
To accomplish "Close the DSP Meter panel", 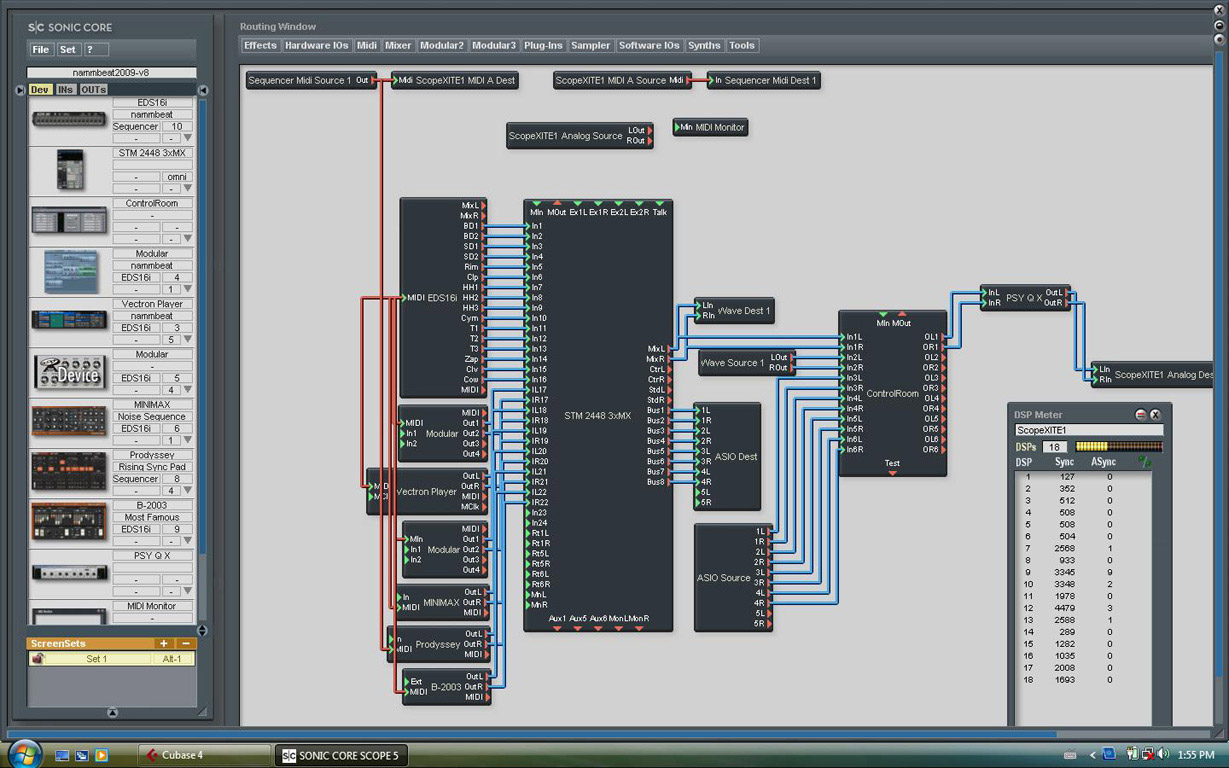I will coord(1155,414).
